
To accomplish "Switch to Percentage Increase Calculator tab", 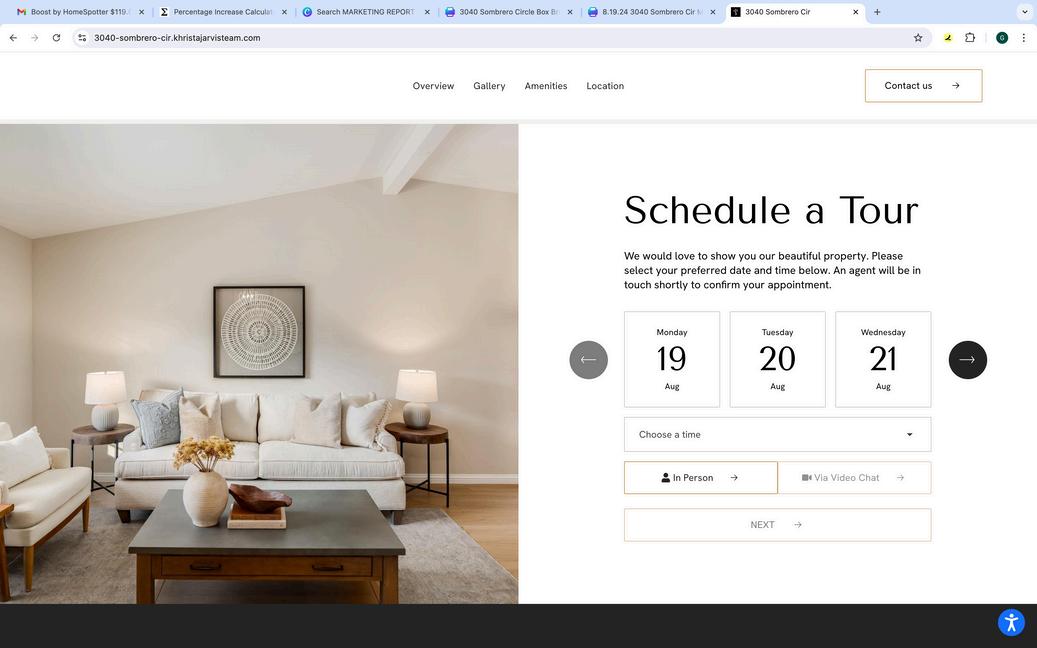I will pyautogui.click(x=224, y=12).
